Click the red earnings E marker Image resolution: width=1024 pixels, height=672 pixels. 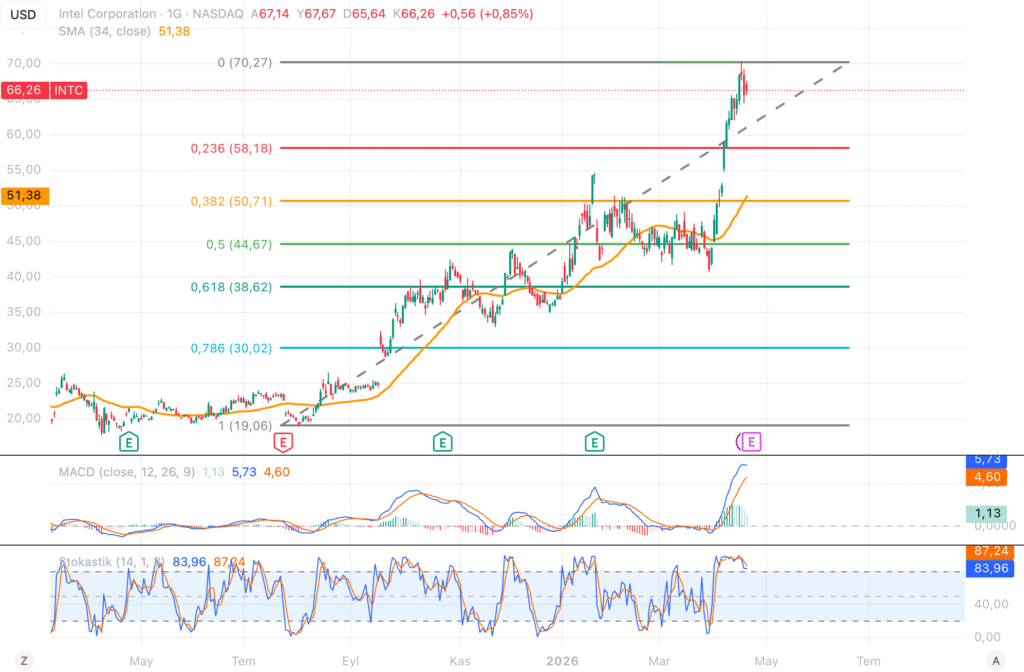[x=284, y=441]
